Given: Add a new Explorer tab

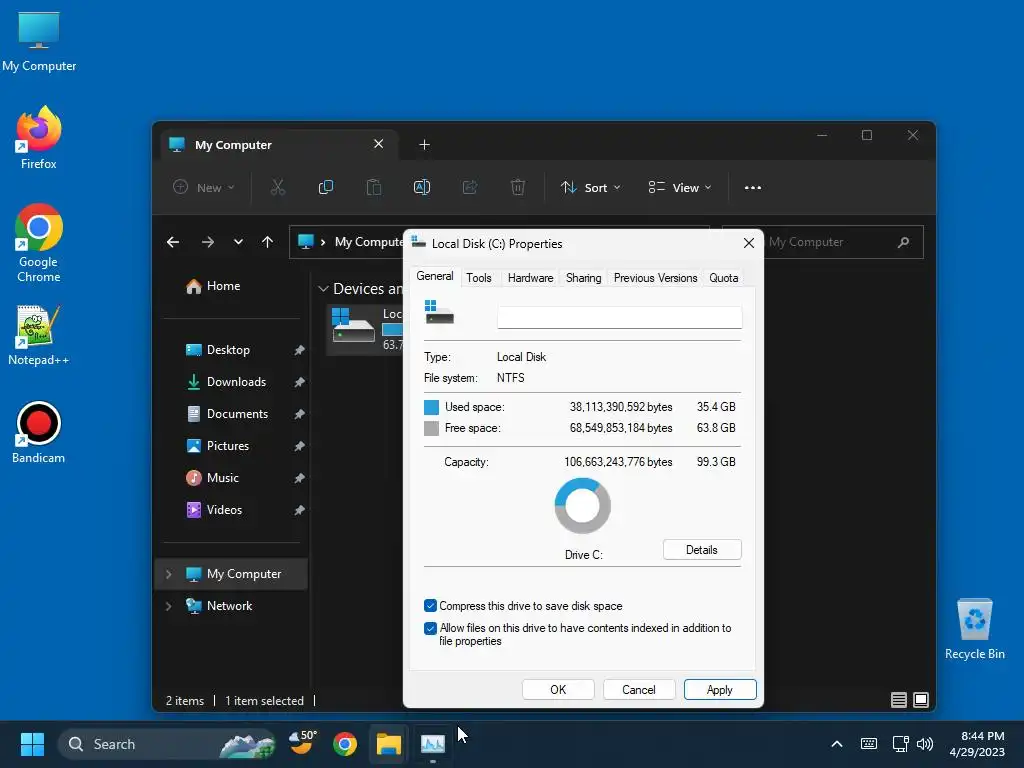Looking at the screenshot, I should [424, 144].
